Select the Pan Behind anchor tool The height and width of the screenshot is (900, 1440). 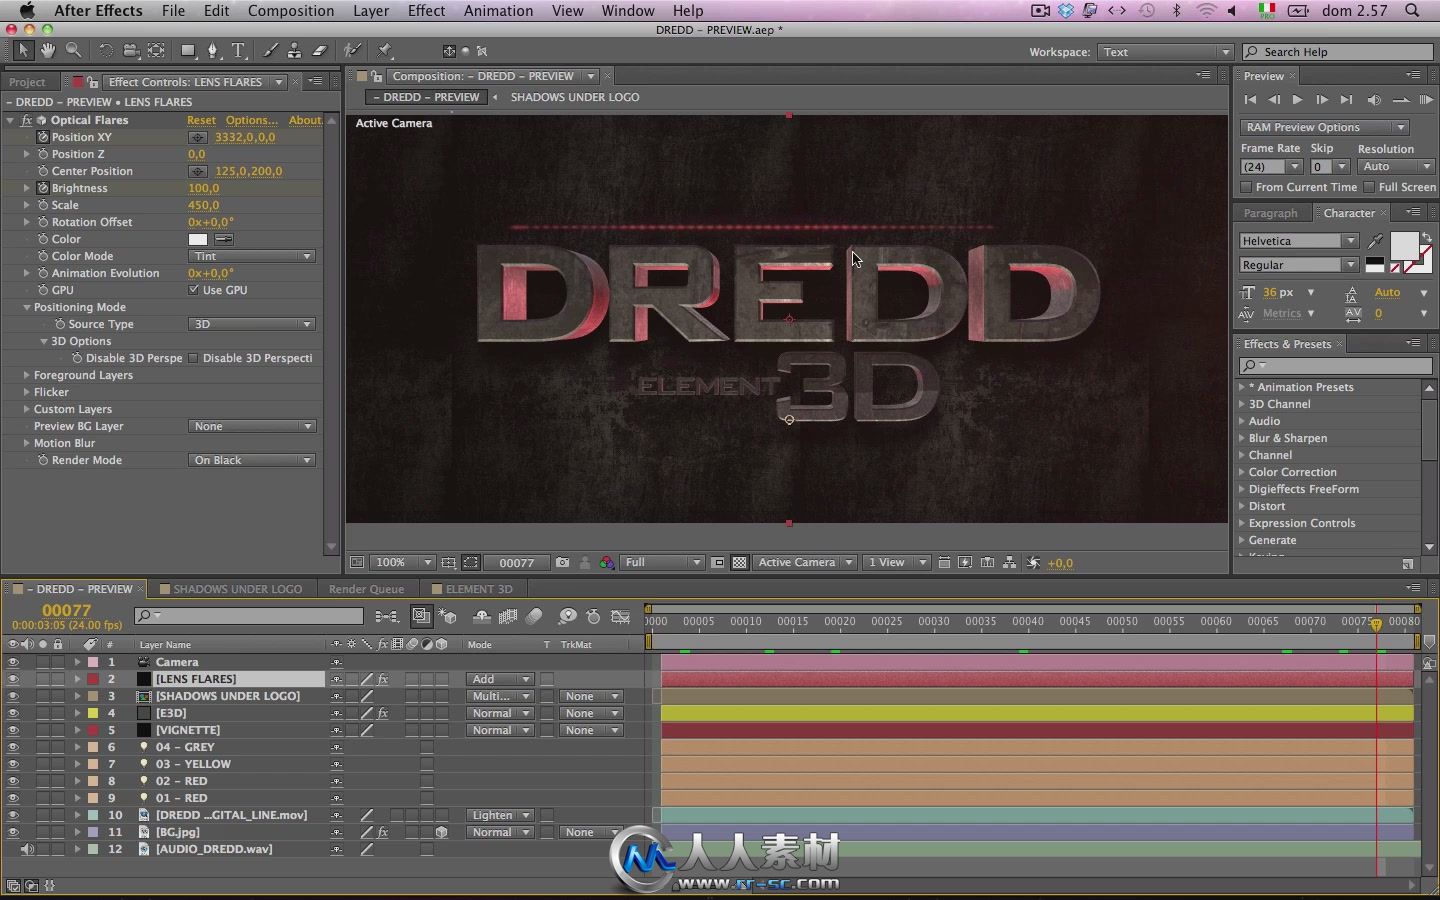[x=156, y=50]
